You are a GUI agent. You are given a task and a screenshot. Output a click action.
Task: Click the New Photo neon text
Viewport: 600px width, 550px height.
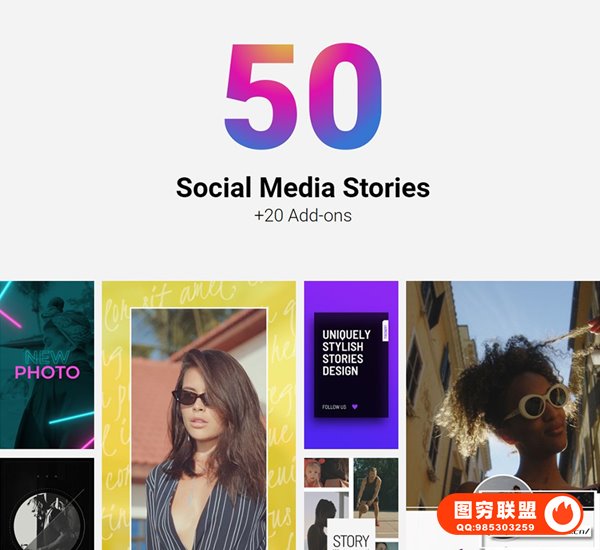47,365
